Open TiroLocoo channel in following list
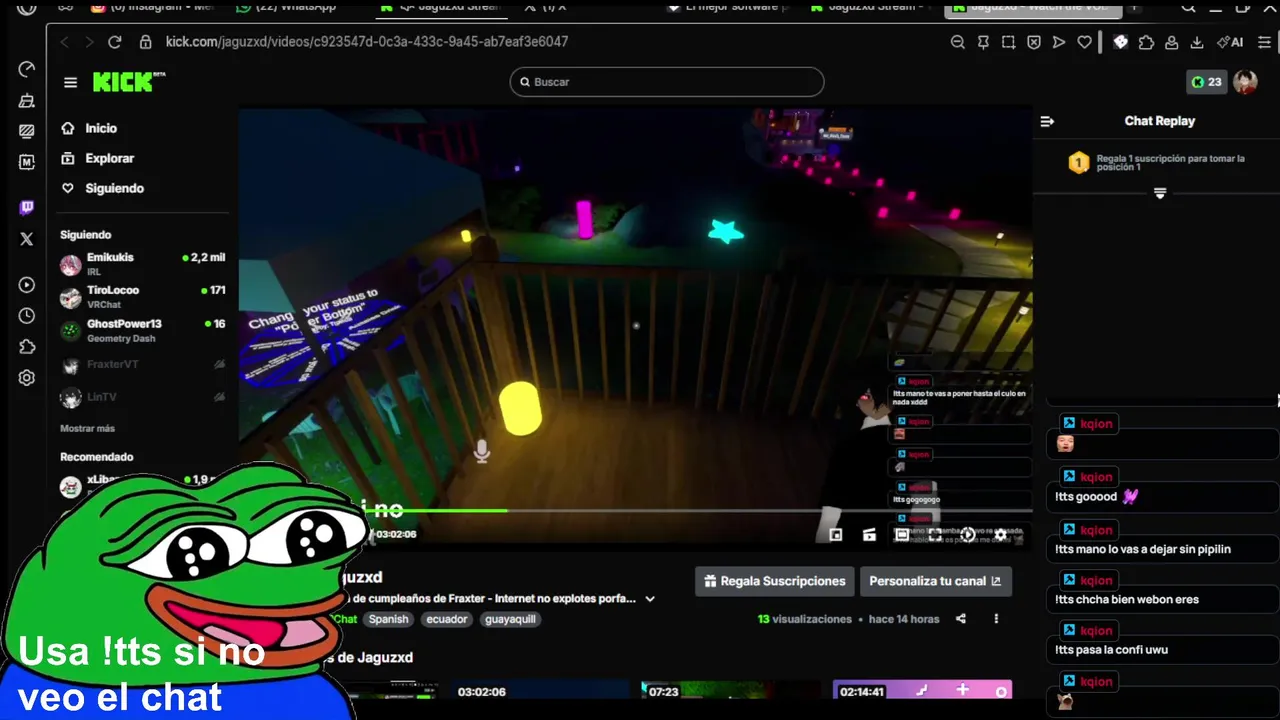1280x720 pixels. (142, 297)
